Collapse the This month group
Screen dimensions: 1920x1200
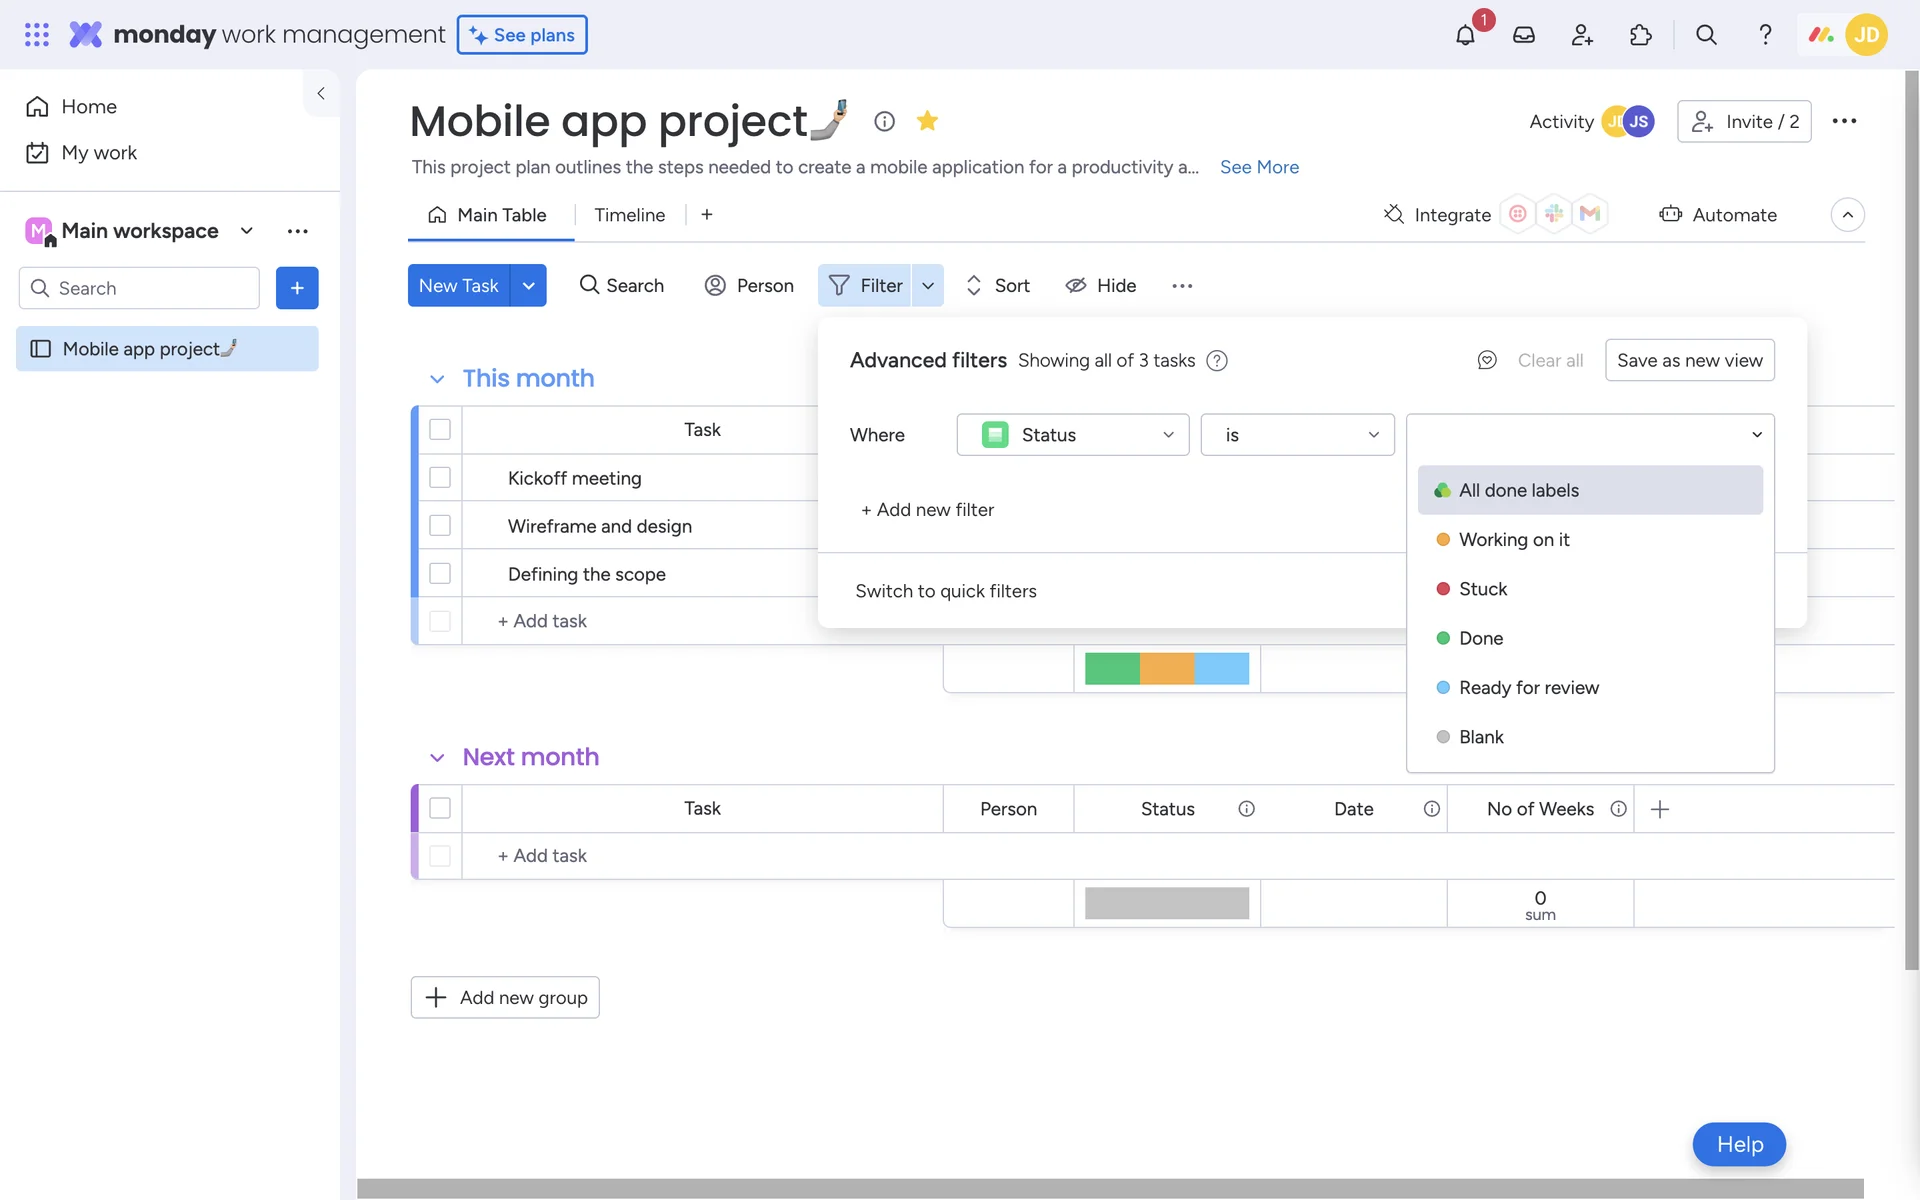[x=437, y=379]
